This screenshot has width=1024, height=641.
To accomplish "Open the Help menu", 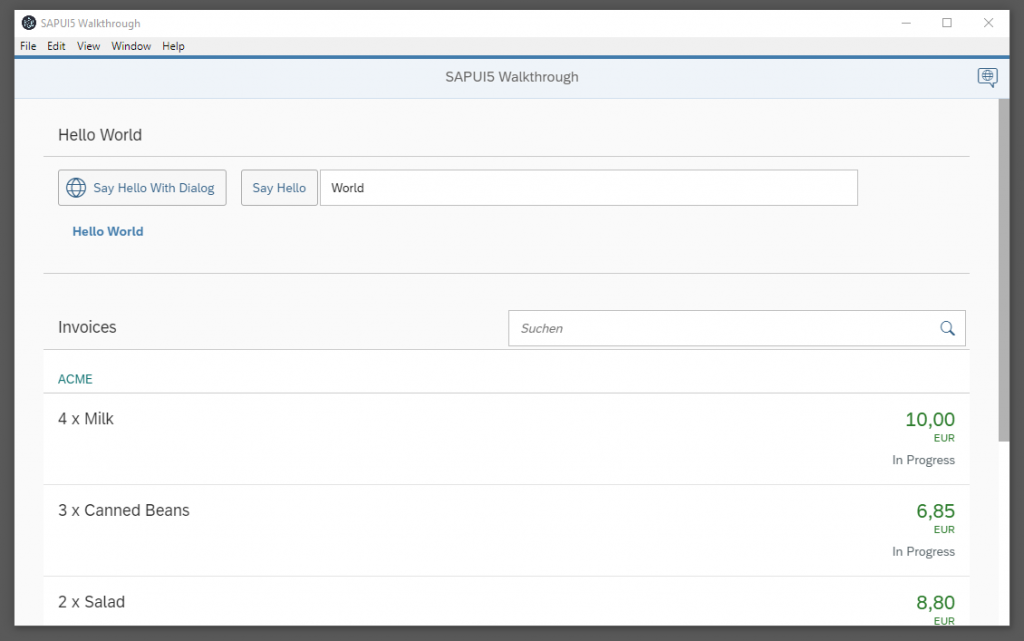I will [x=173, y=46].
